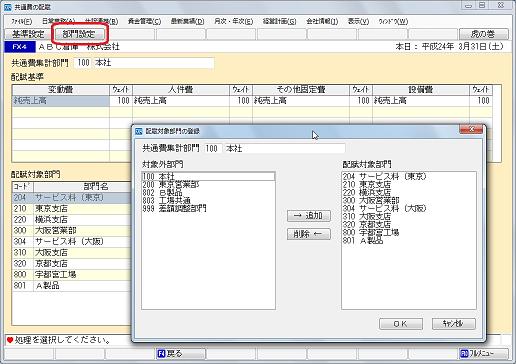Select main table row 304 サービス科（大阪）
The width and height of the screenshot is (516, 364).
tap(72, 241)
